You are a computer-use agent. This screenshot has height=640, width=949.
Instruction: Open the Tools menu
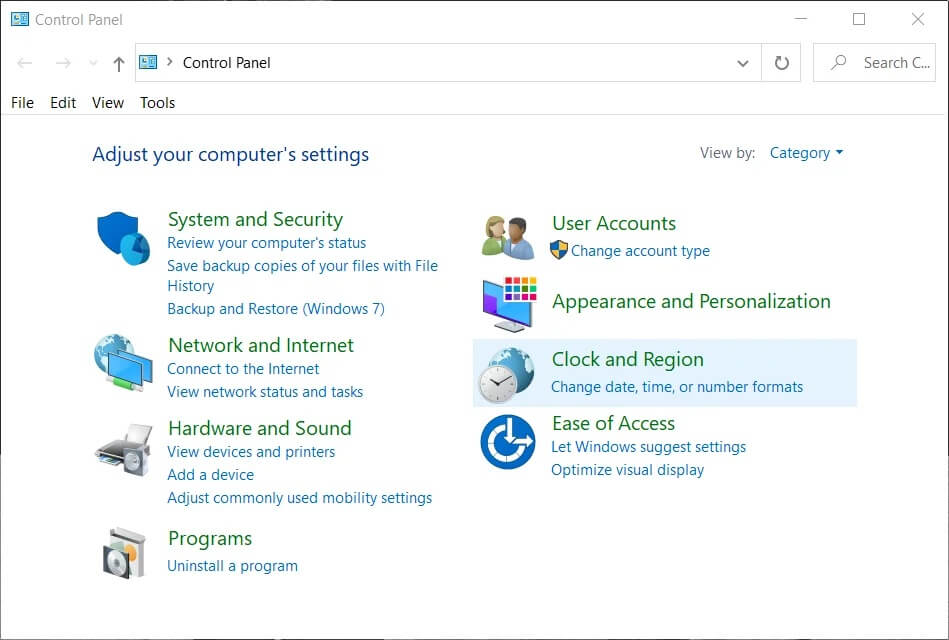coord(157,103)
